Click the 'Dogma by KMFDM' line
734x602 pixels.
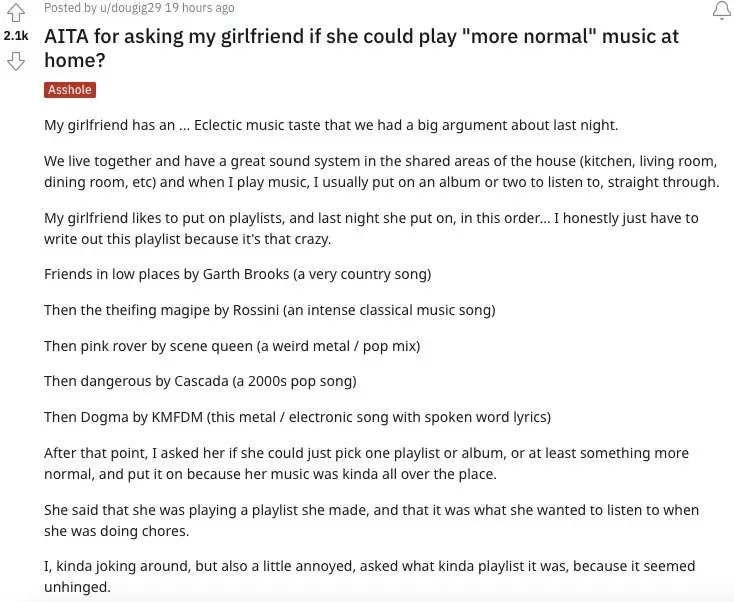(297, 418)
